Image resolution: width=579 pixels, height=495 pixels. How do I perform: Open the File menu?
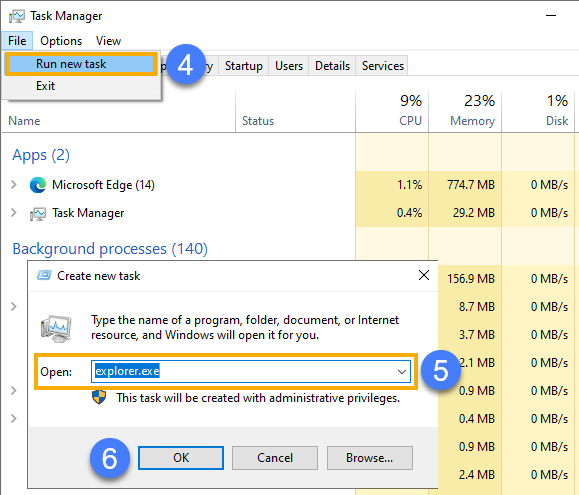pos(17,41)
